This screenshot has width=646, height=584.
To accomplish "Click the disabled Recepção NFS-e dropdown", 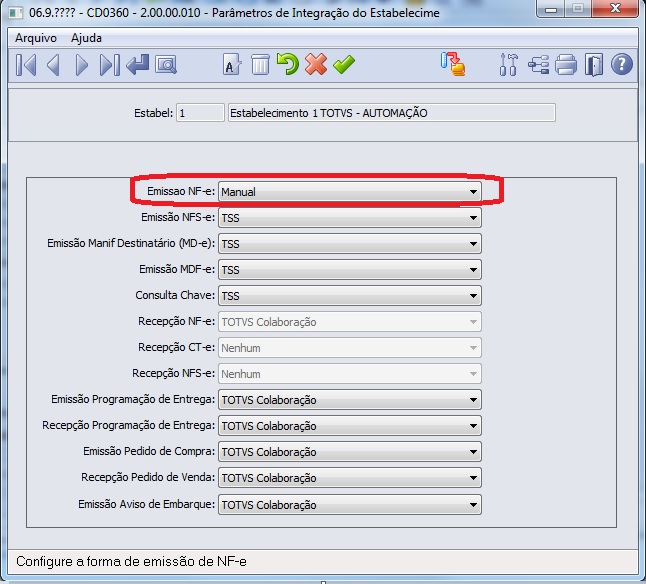I will 349,374.
